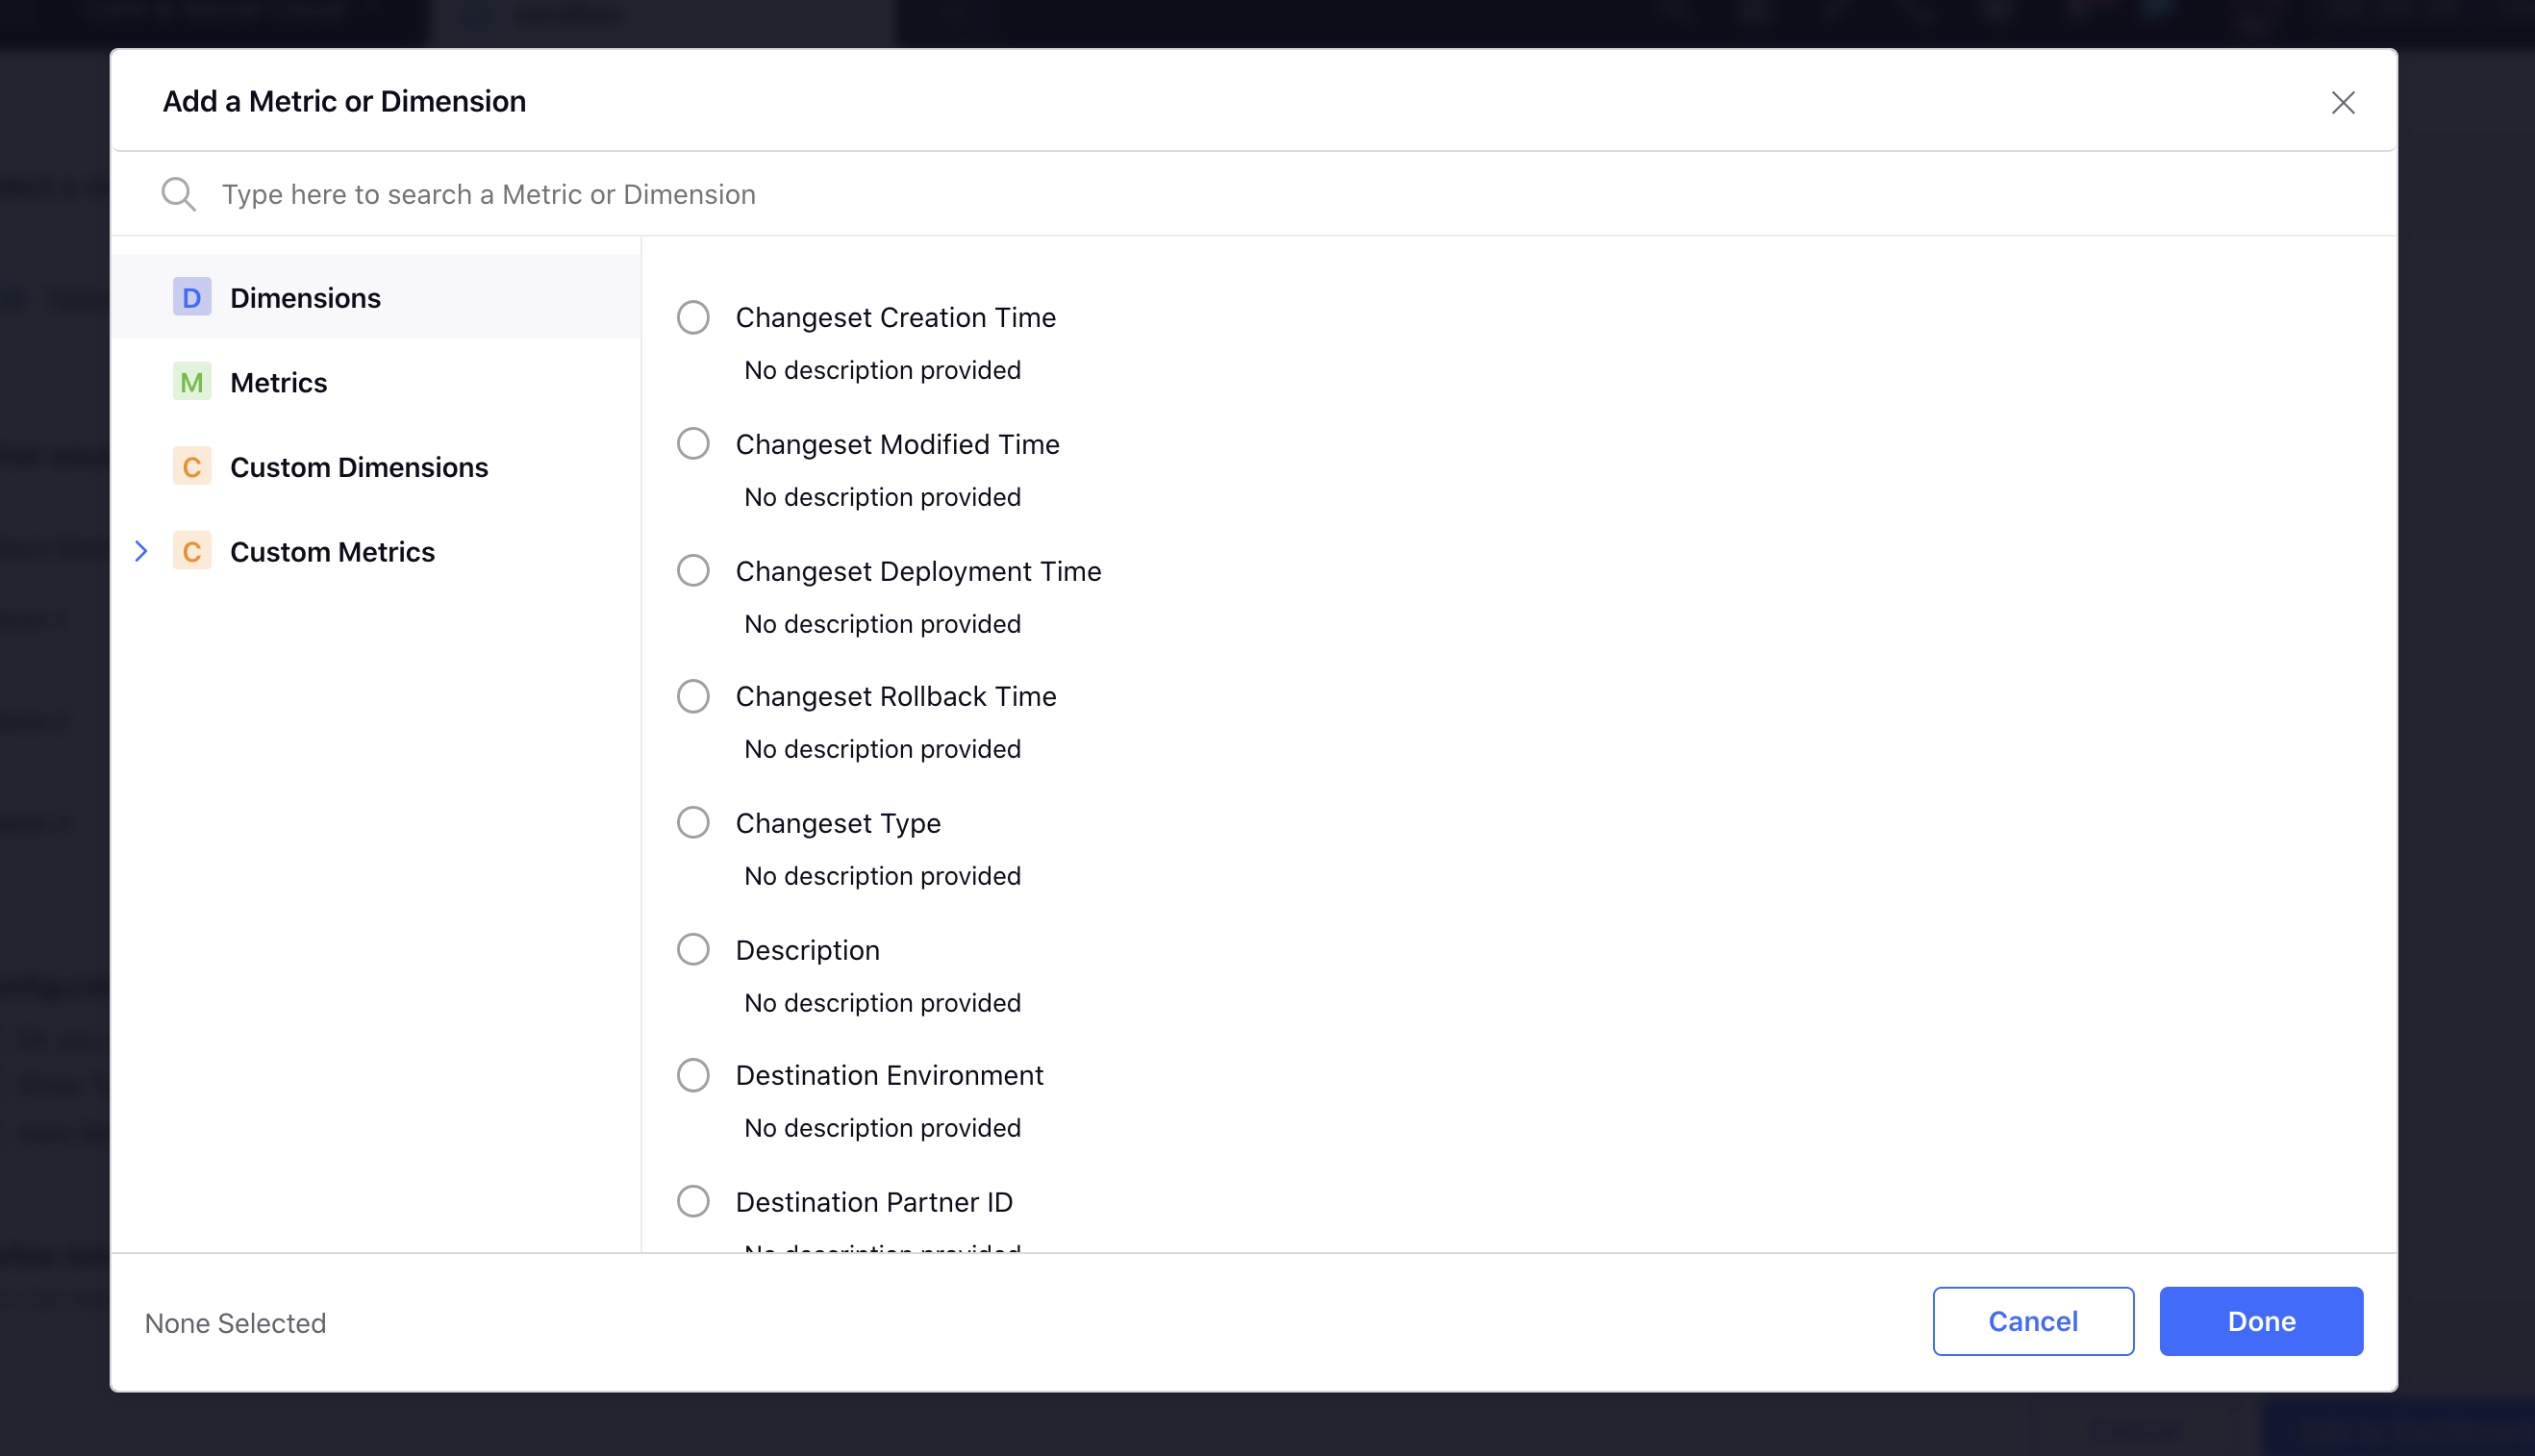Click the Custom Dimensions category icon
The height and width of the screenshot is (1456, 2535).
point(191,466)
